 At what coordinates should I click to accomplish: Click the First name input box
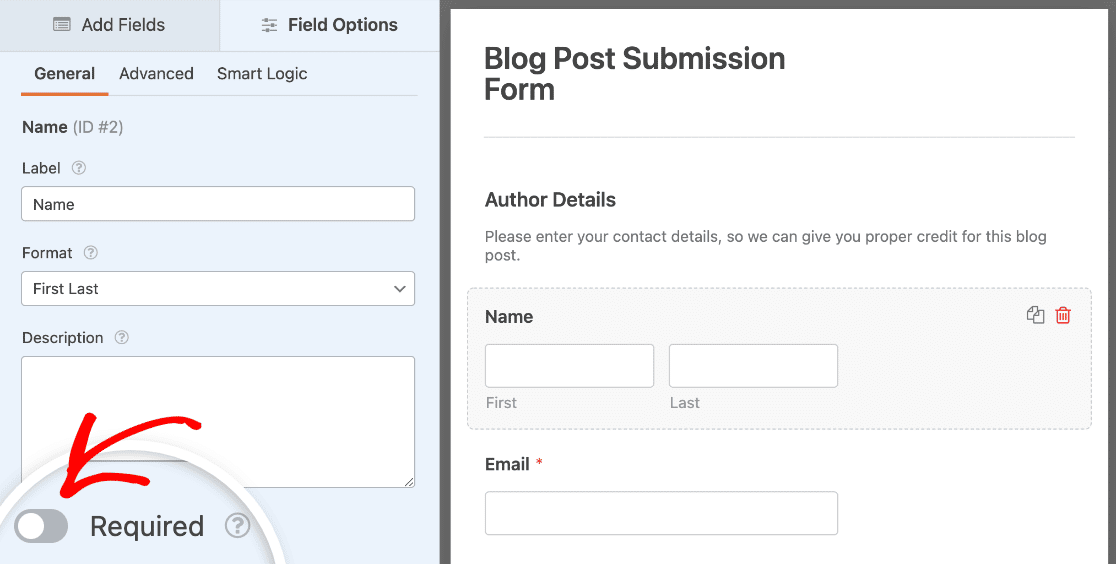pos(569,366)
